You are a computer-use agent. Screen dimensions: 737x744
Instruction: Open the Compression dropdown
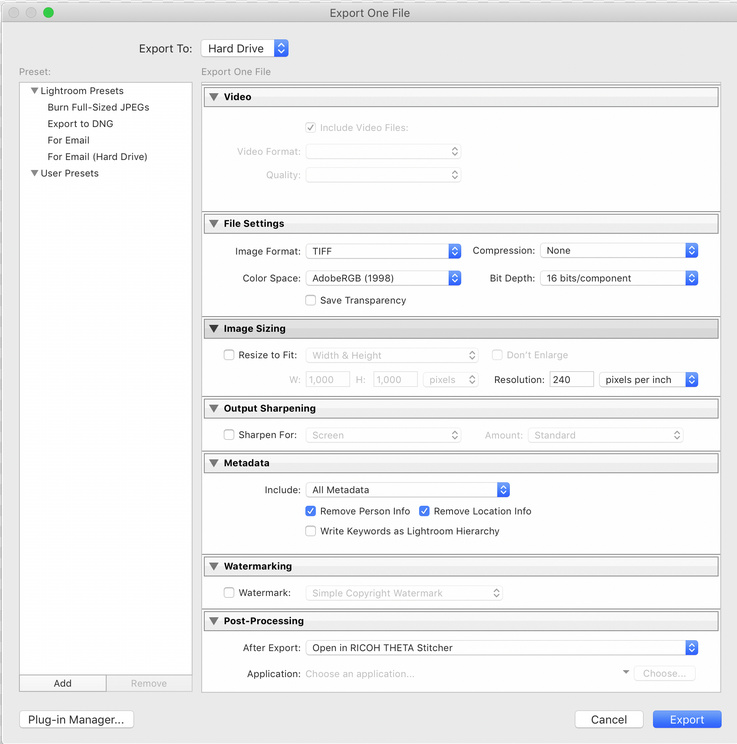point(619,251)
